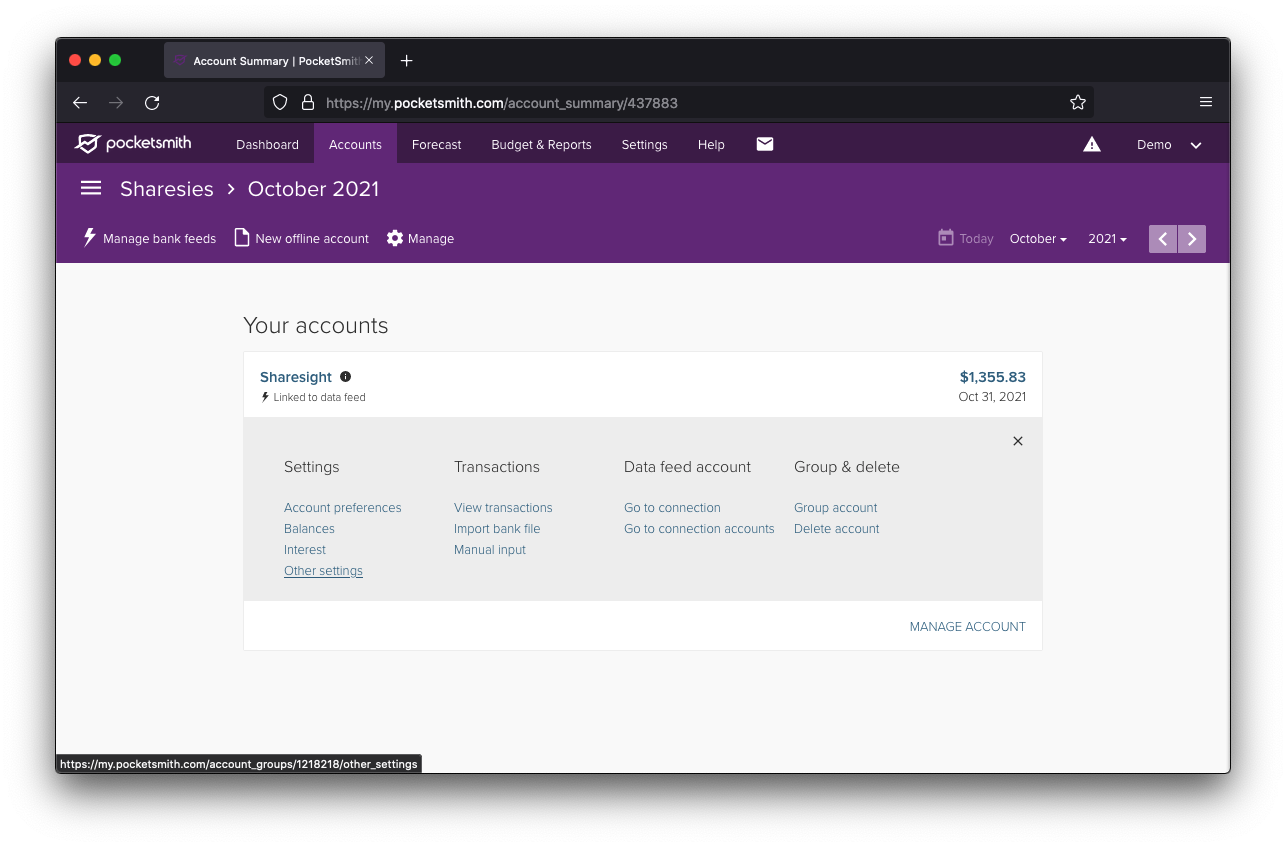
Task: Bookmark this page with the star icon
Action: pos(1077,102)
